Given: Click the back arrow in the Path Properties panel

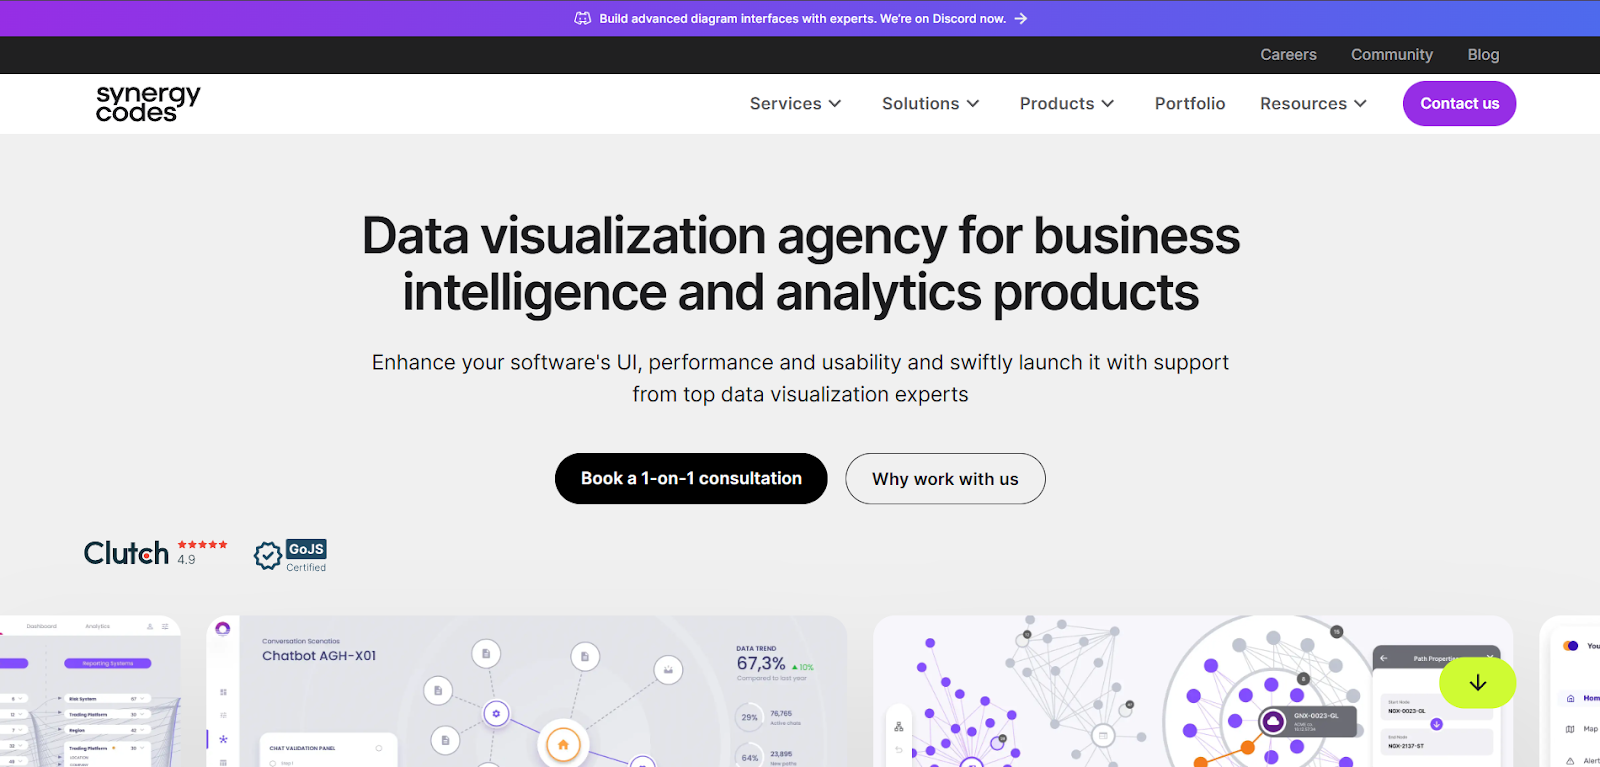Looking at the screenshot, I should 1384,658.
